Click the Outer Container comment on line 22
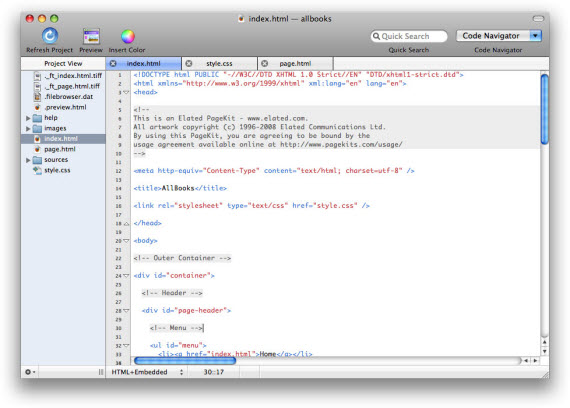 tap(182, 258)
